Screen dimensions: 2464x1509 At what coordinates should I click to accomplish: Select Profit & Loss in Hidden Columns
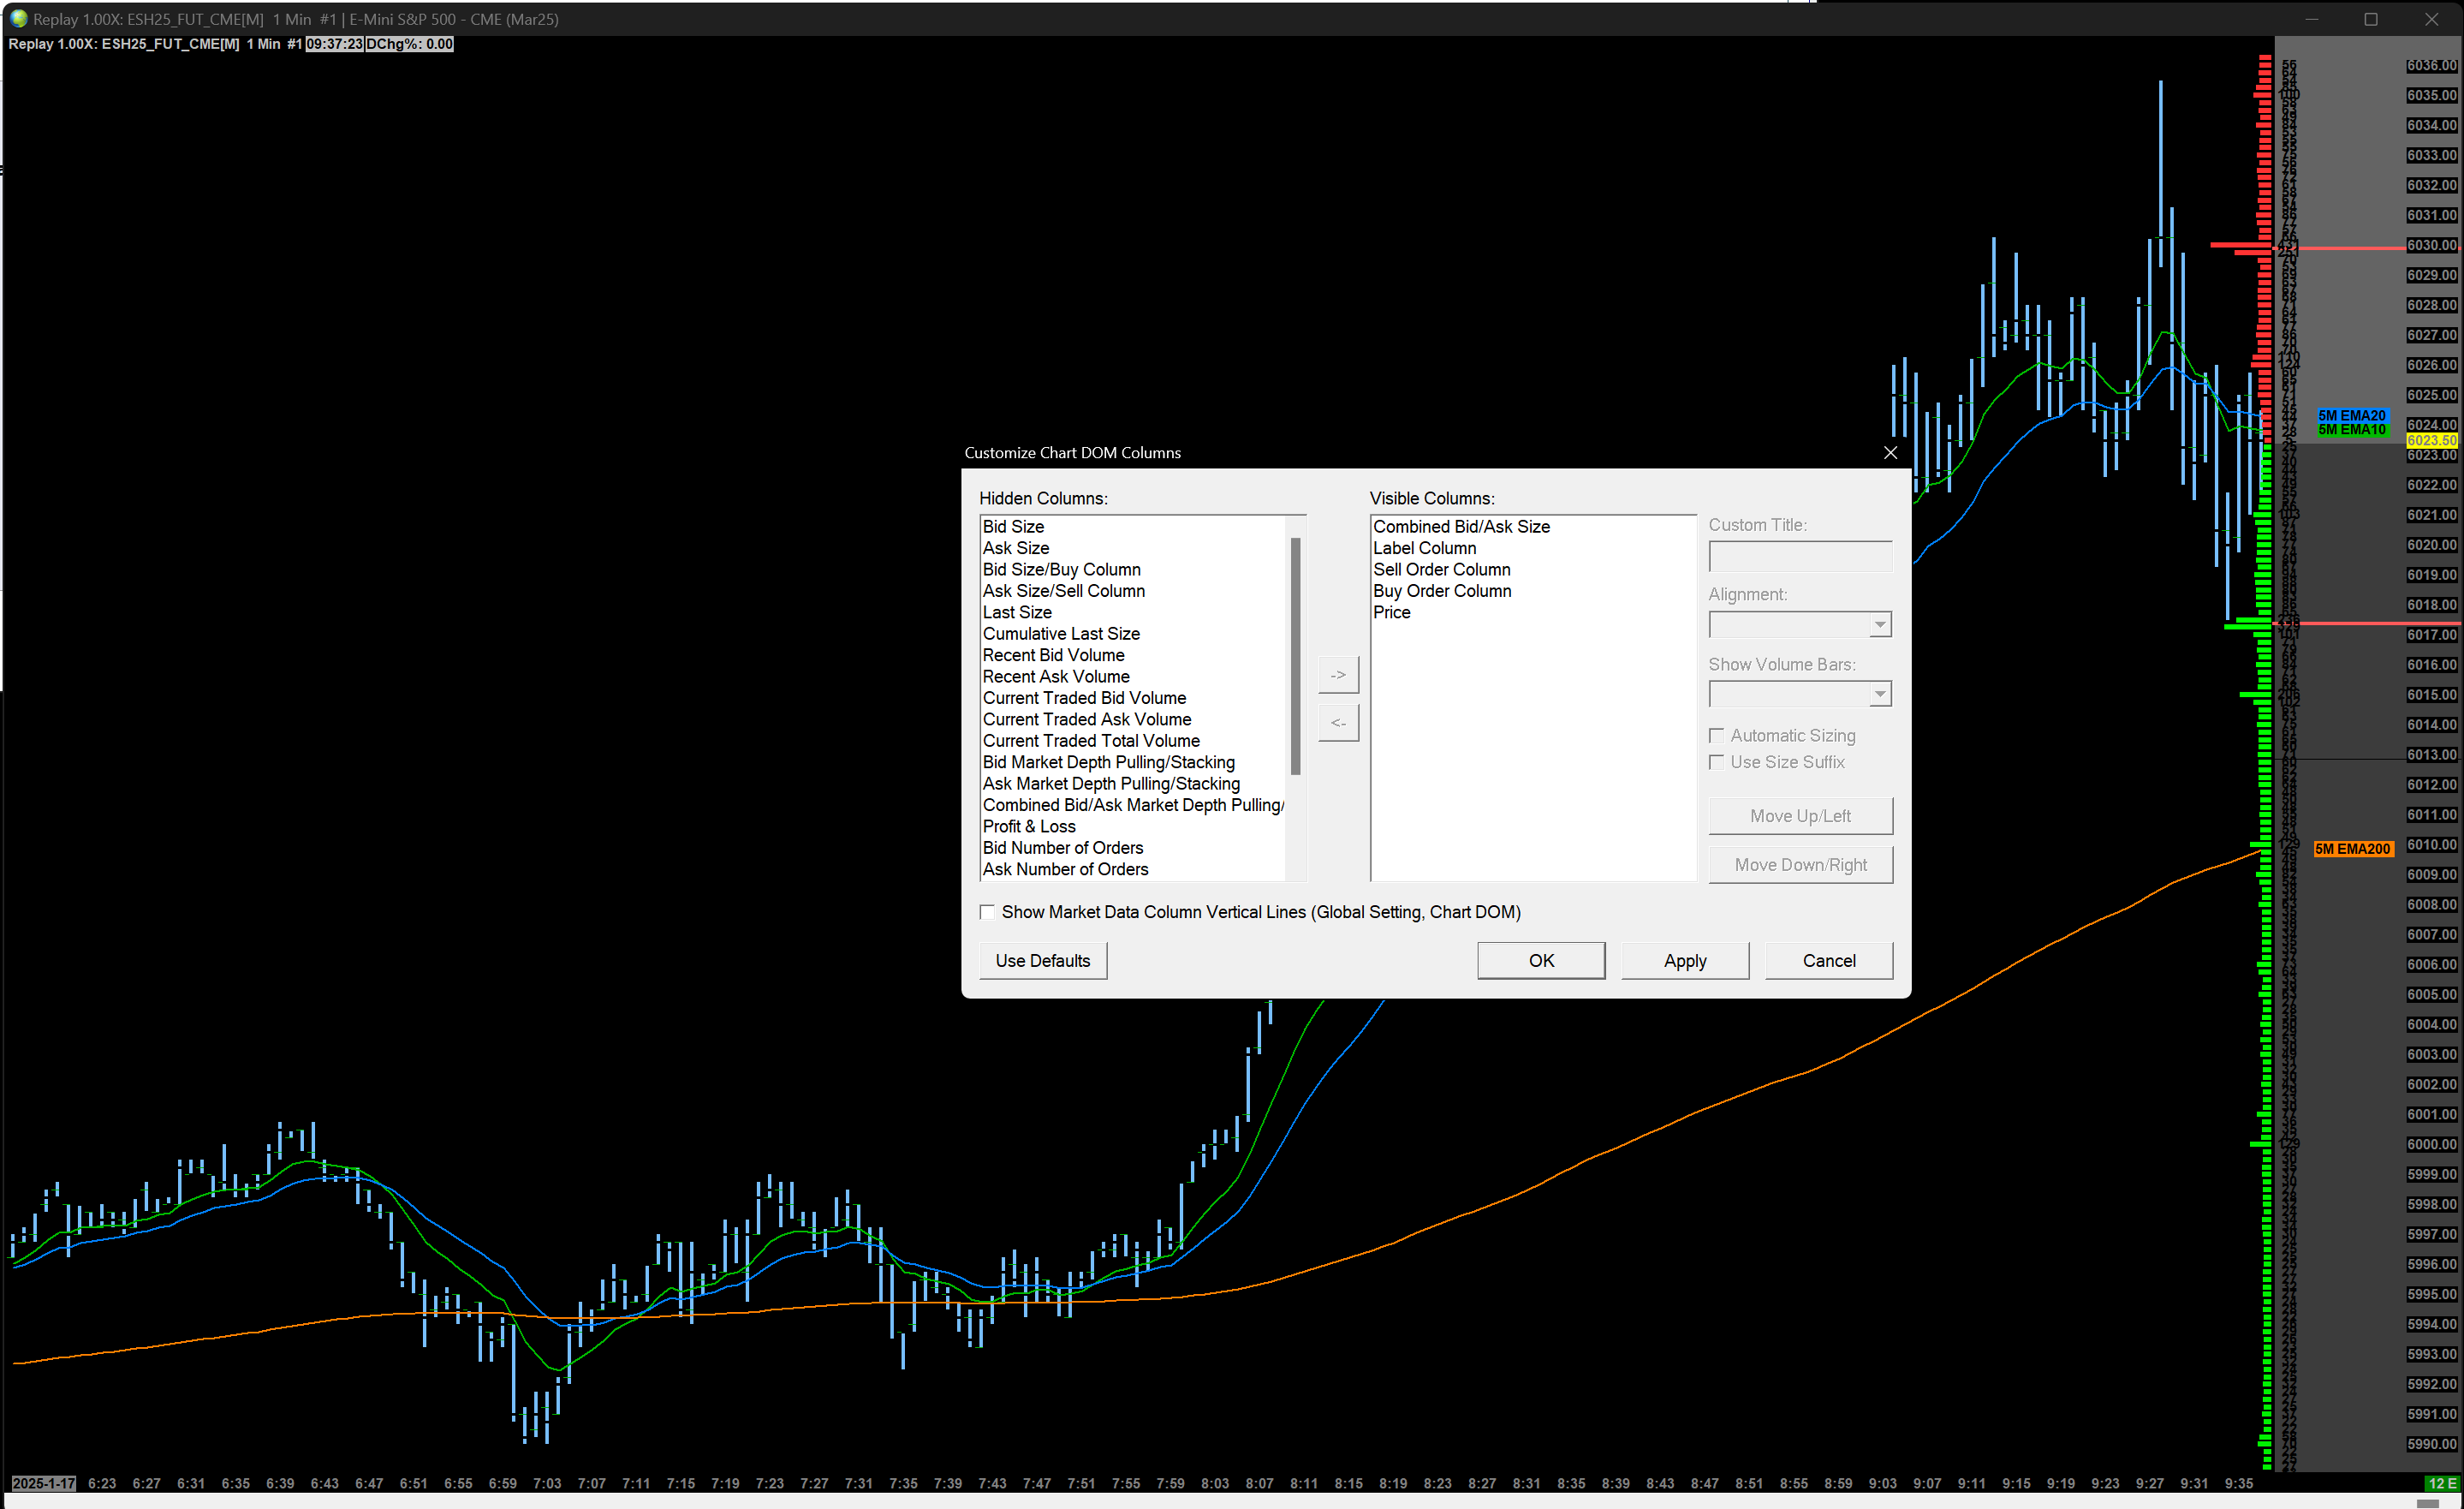1029,827
